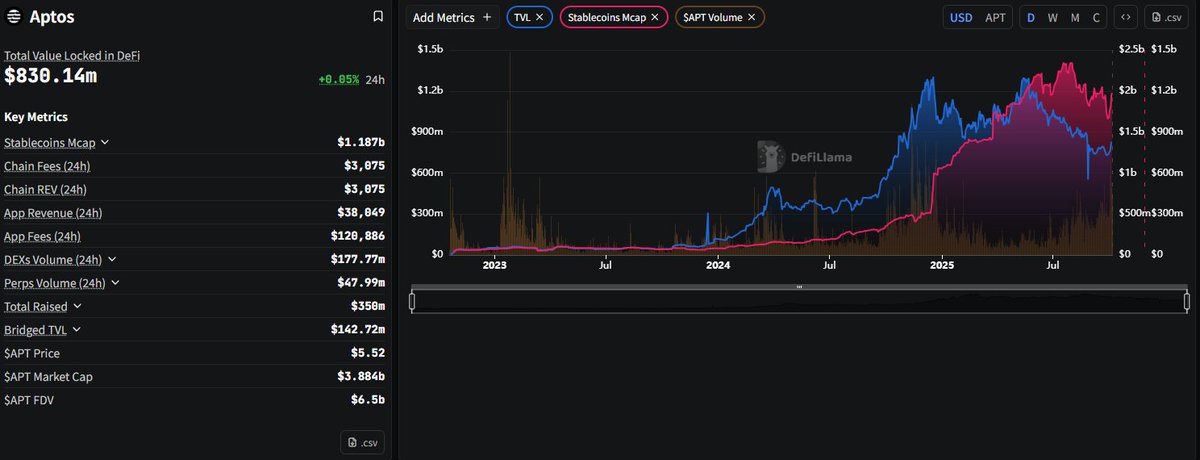Click the $APT Market Cap value $3.884b
Screen dimensions: 1200x460
[x=361, y=376]
